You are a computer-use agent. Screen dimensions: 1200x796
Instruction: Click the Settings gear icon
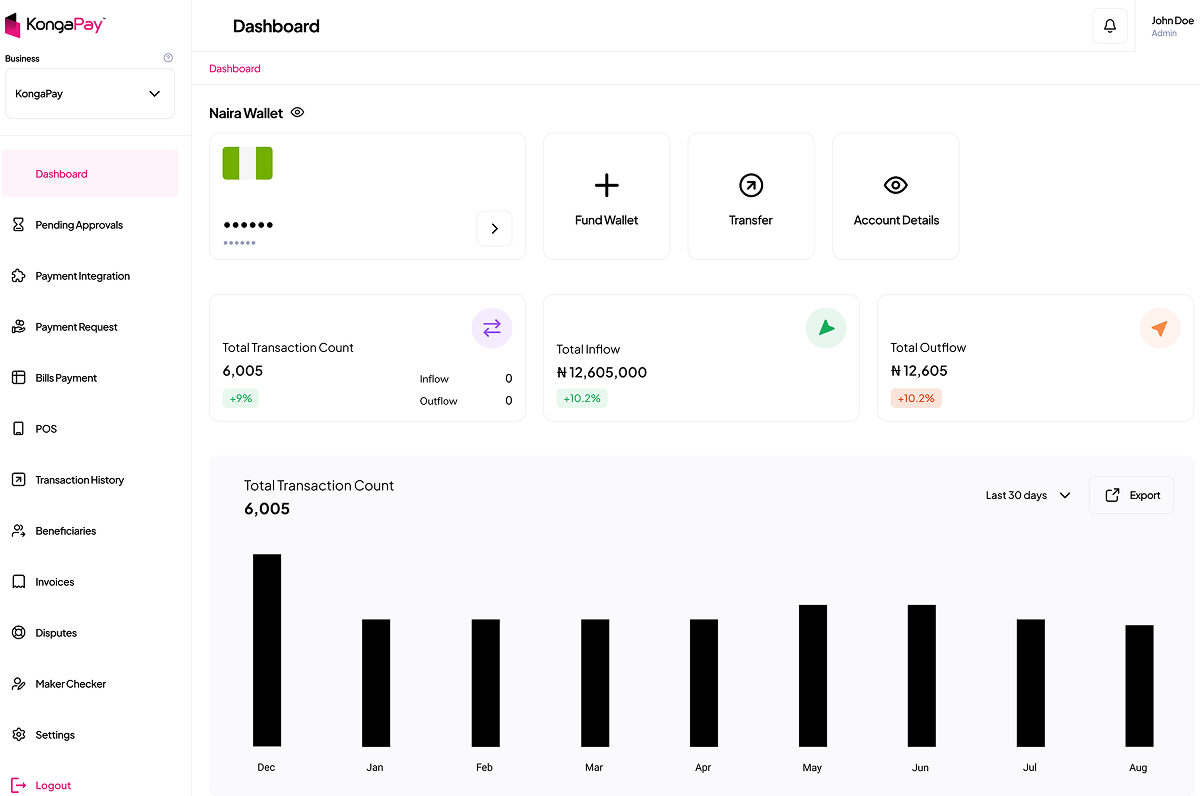click(x=18, y=735)
